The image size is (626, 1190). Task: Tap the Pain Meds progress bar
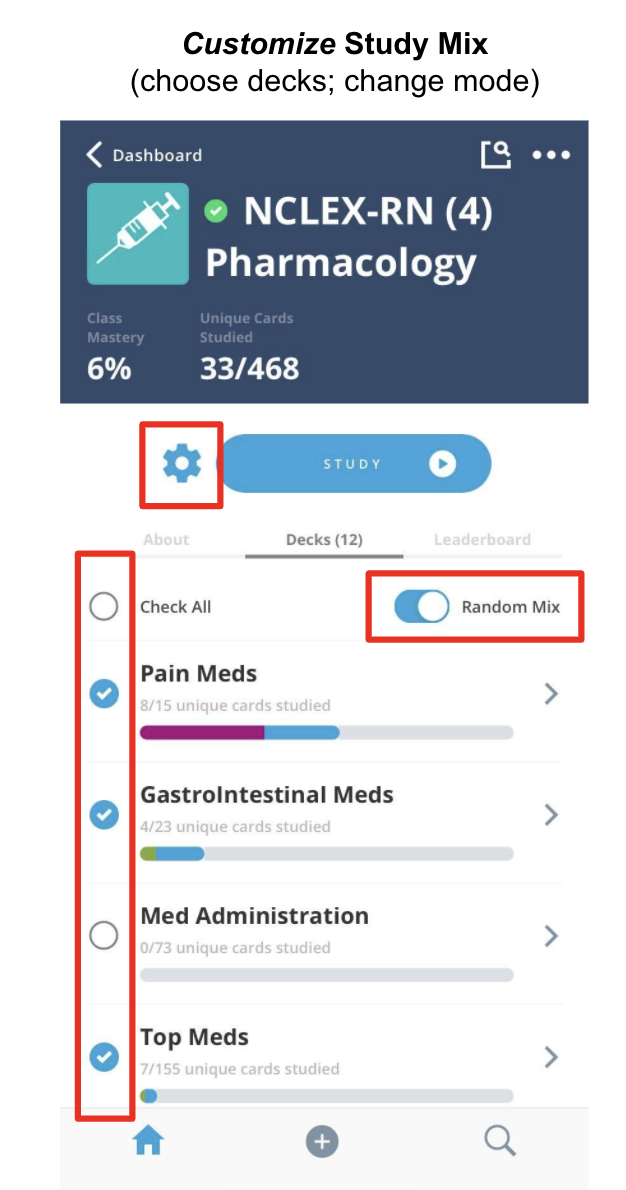coord(325,732)
